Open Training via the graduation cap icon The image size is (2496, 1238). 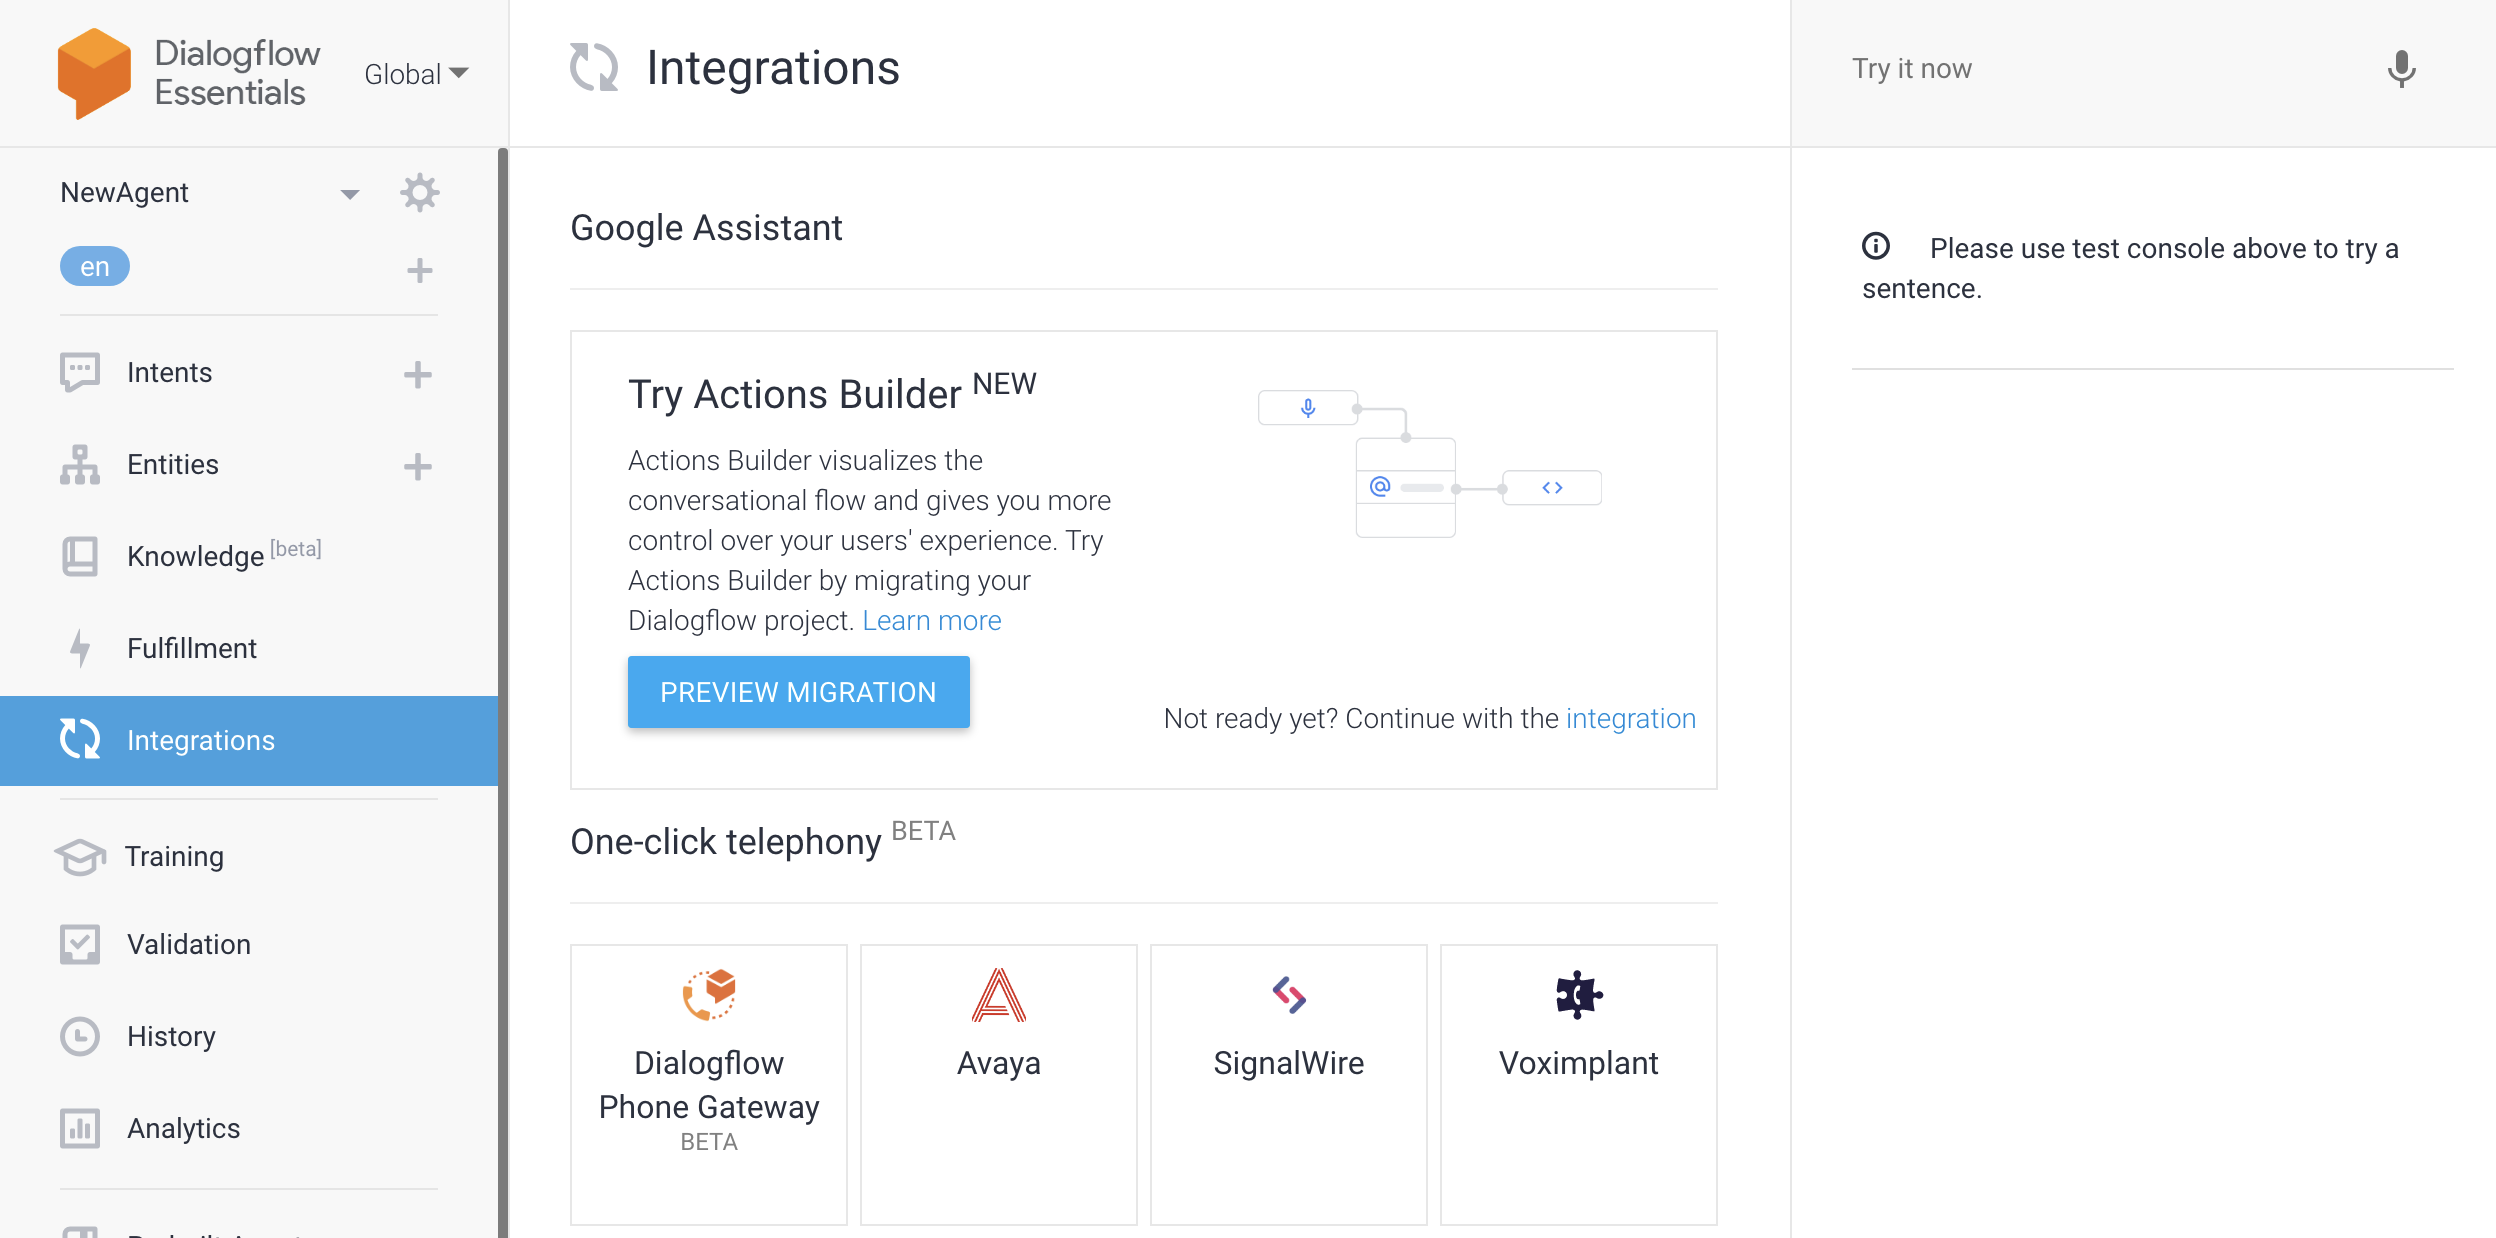pyautogui.click(x=80, y=856)
